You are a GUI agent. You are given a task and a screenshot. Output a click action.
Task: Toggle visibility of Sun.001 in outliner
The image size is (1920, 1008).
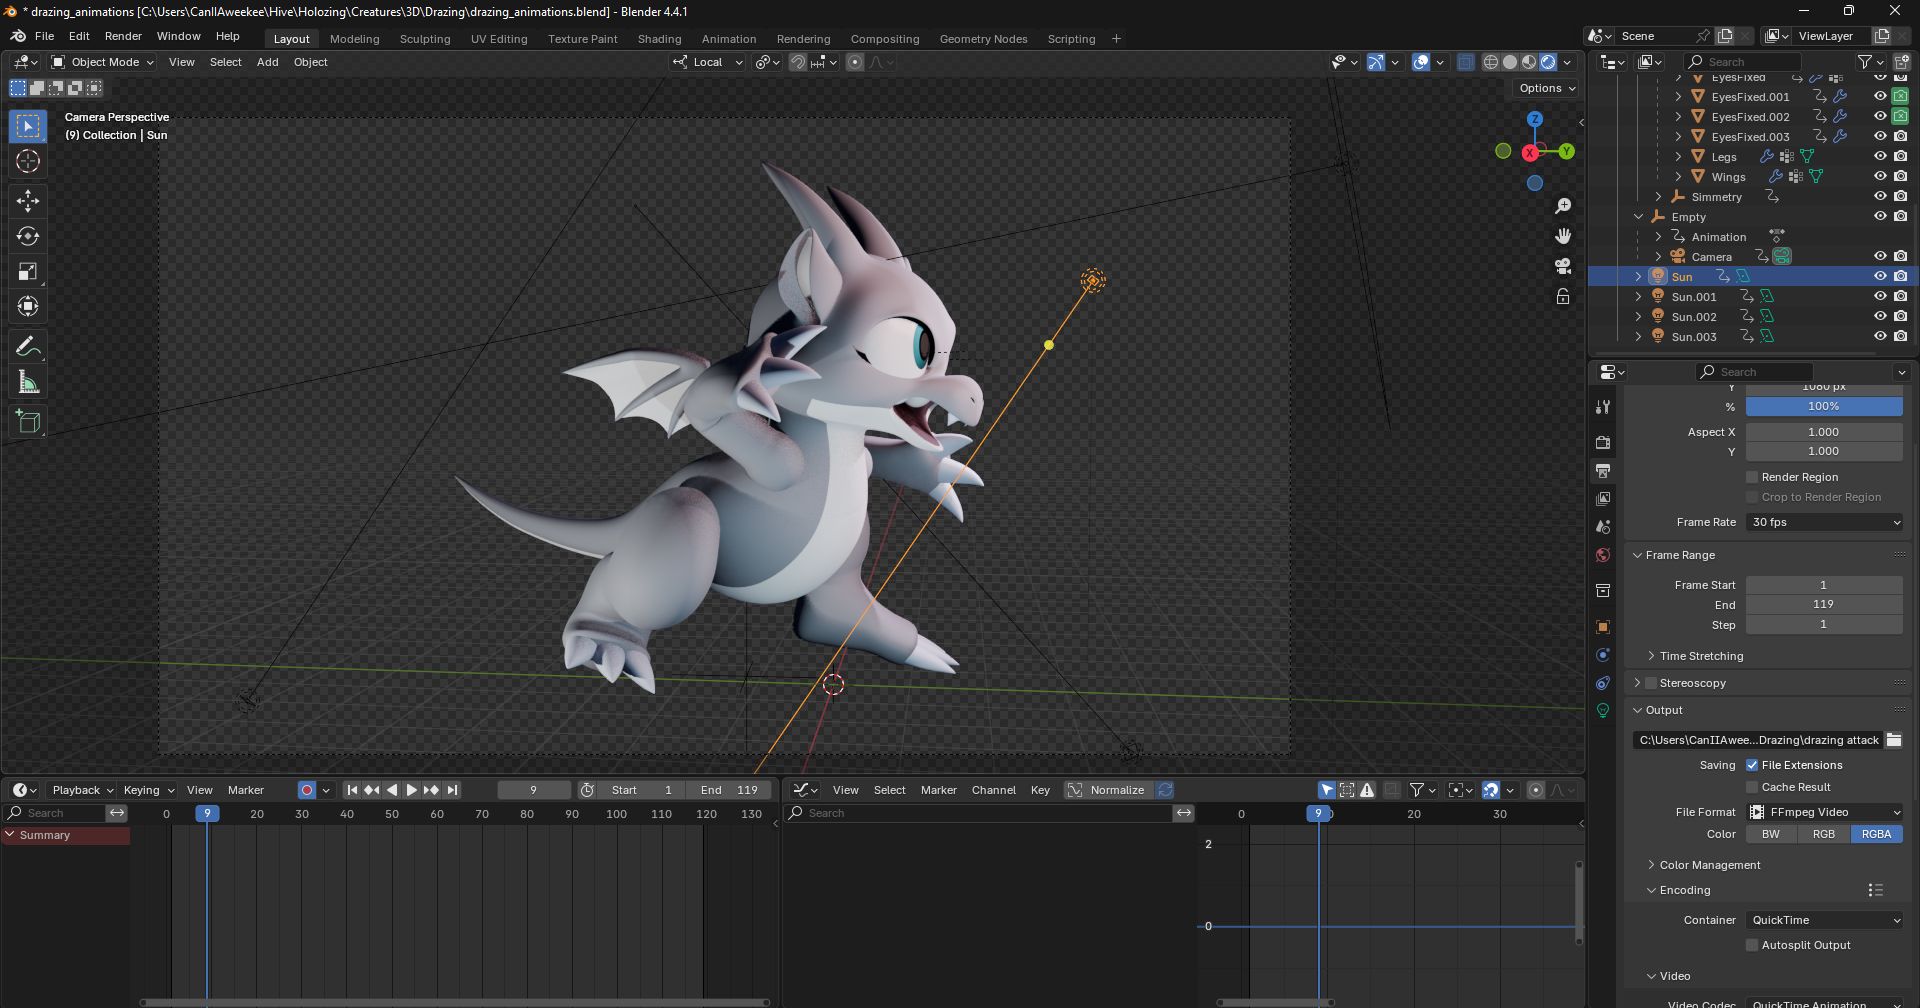tap(1880, 297)
